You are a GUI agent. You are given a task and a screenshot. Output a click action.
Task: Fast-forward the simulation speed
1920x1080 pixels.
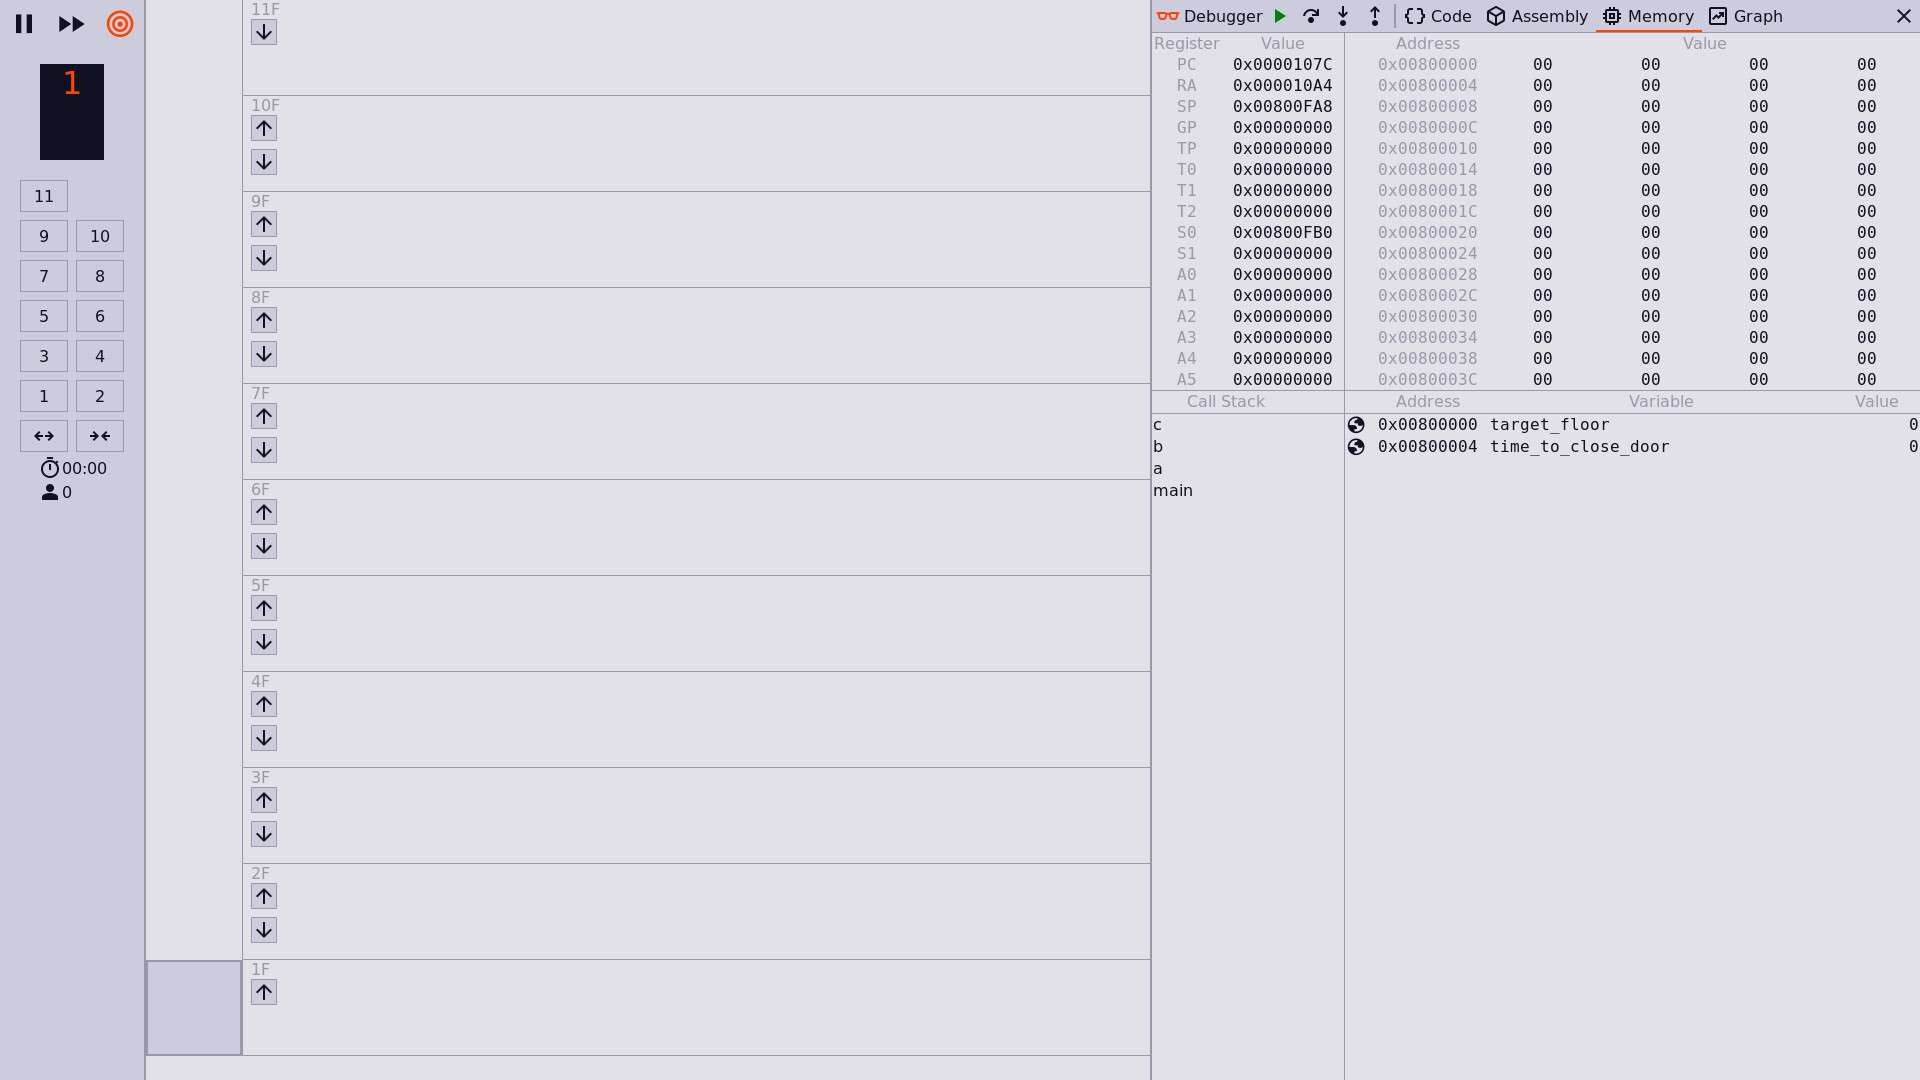(70, 24)
